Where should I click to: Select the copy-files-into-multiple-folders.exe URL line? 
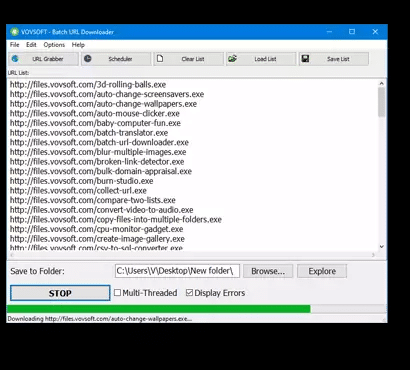coord(116,220)
